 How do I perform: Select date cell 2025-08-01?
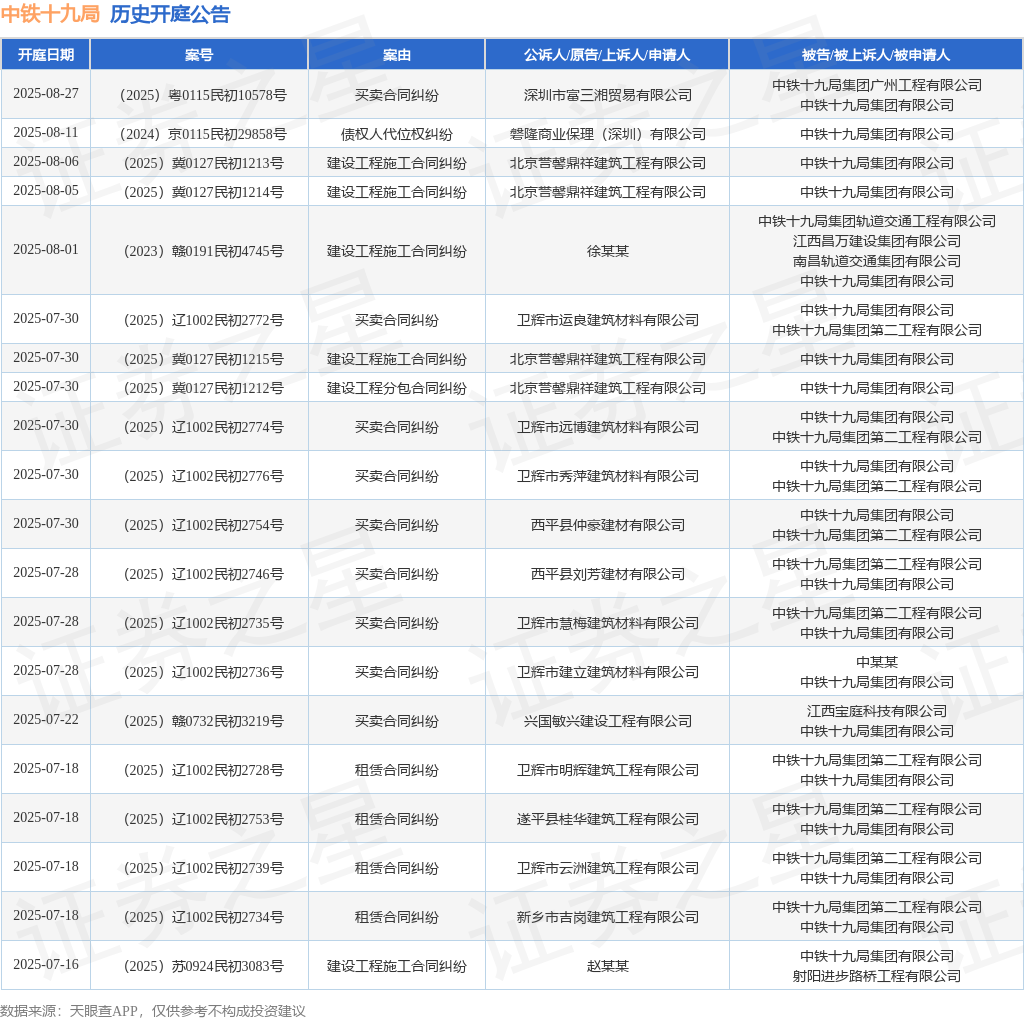pos(46,249)
